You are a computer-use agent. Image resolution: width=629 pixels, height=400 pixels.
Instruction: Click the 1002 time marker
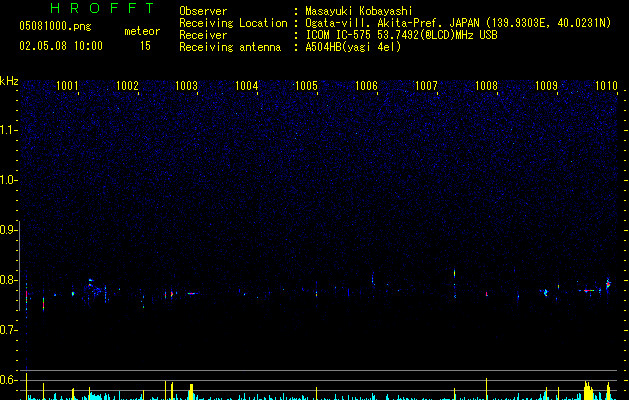pos(127,86)
